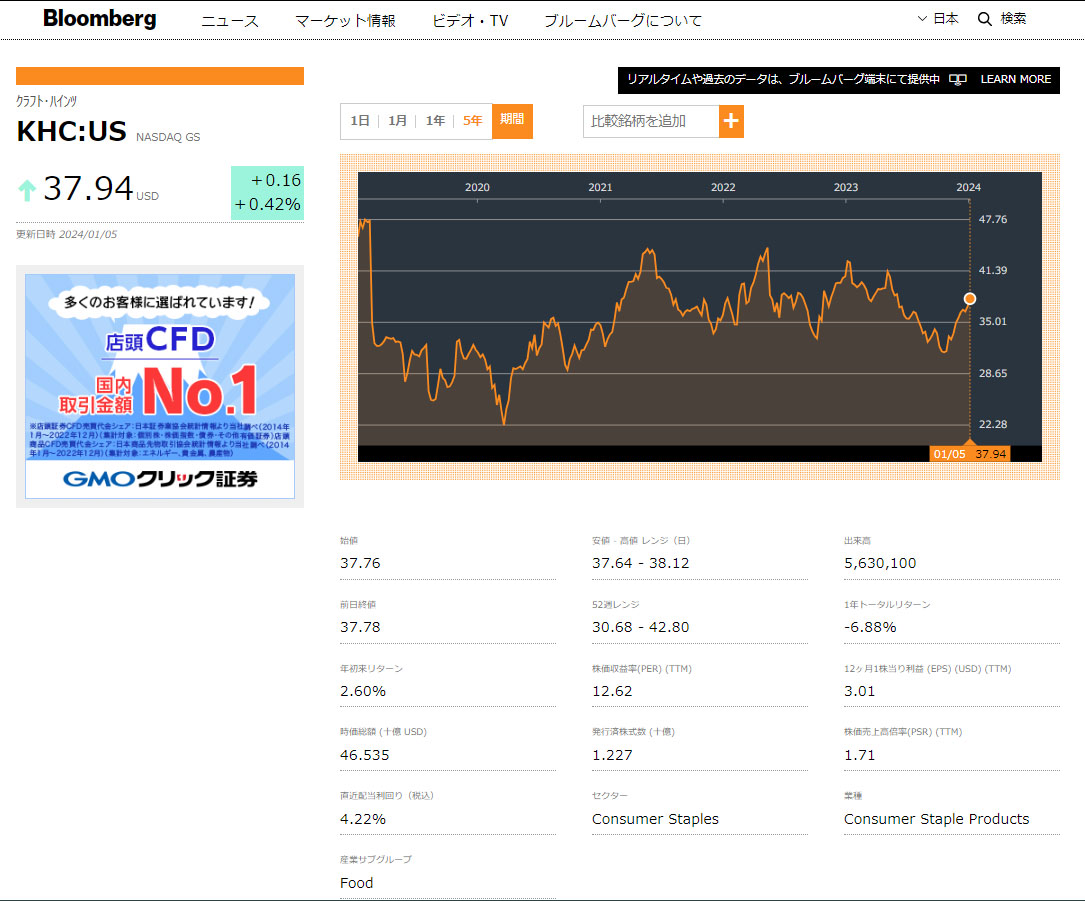Open the 期間 custom period selector
Image resolution: width=1085 pixels, height=901 pixels.
click(512, 120)
